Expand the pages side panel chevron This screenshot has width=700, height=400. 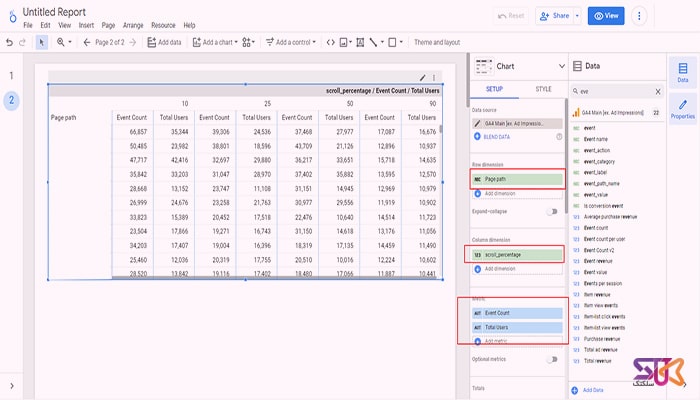click(x=12, y=386)
